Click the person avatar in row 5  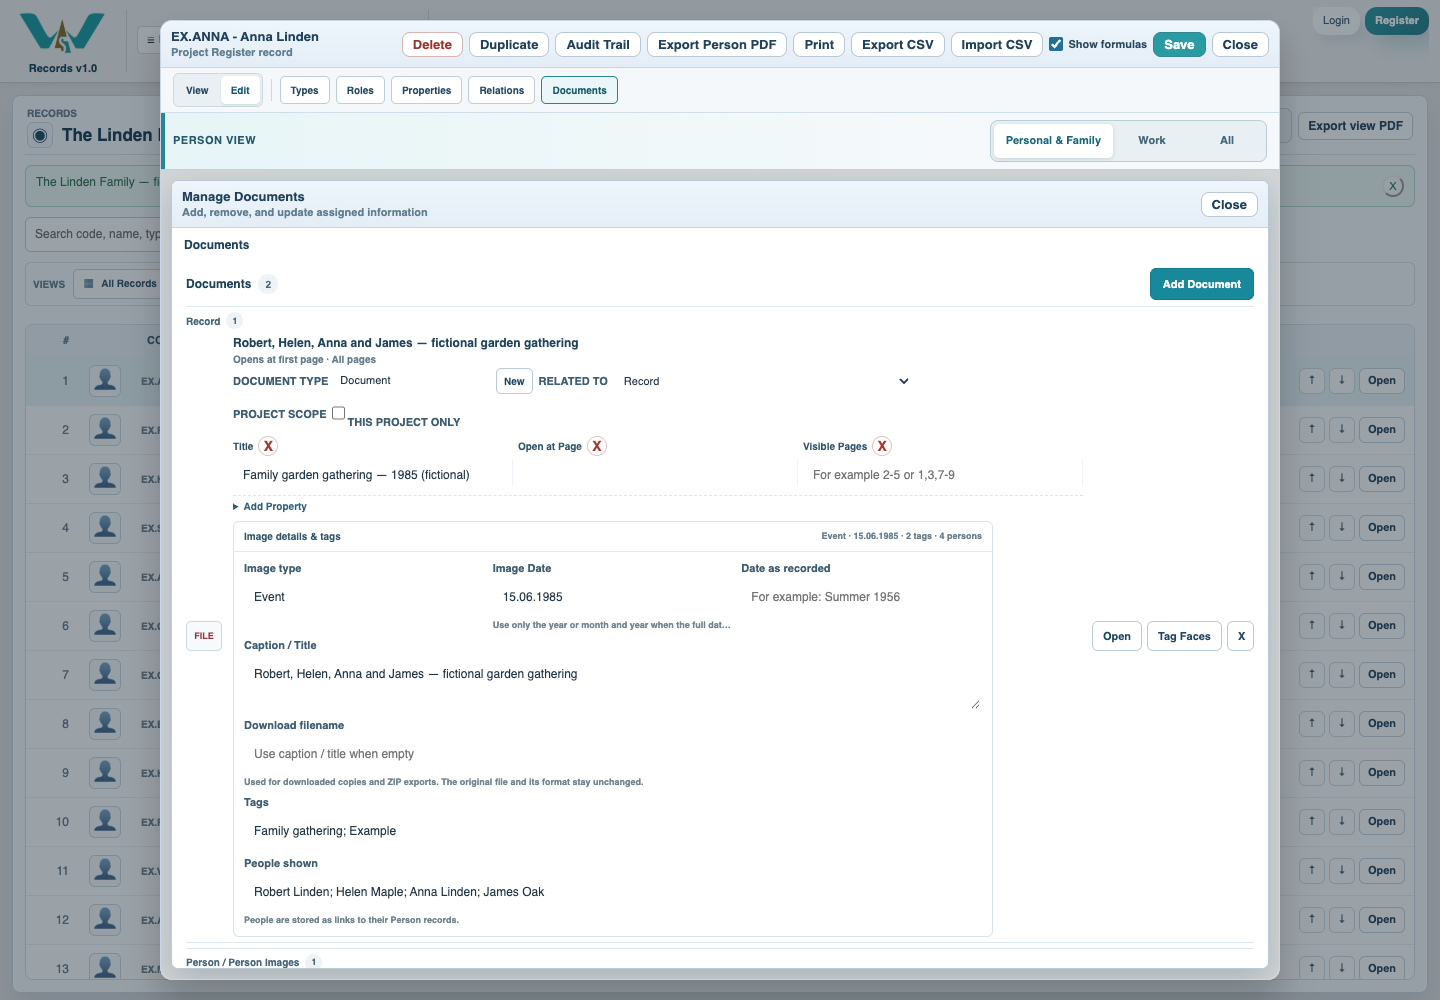pos(105,576)
